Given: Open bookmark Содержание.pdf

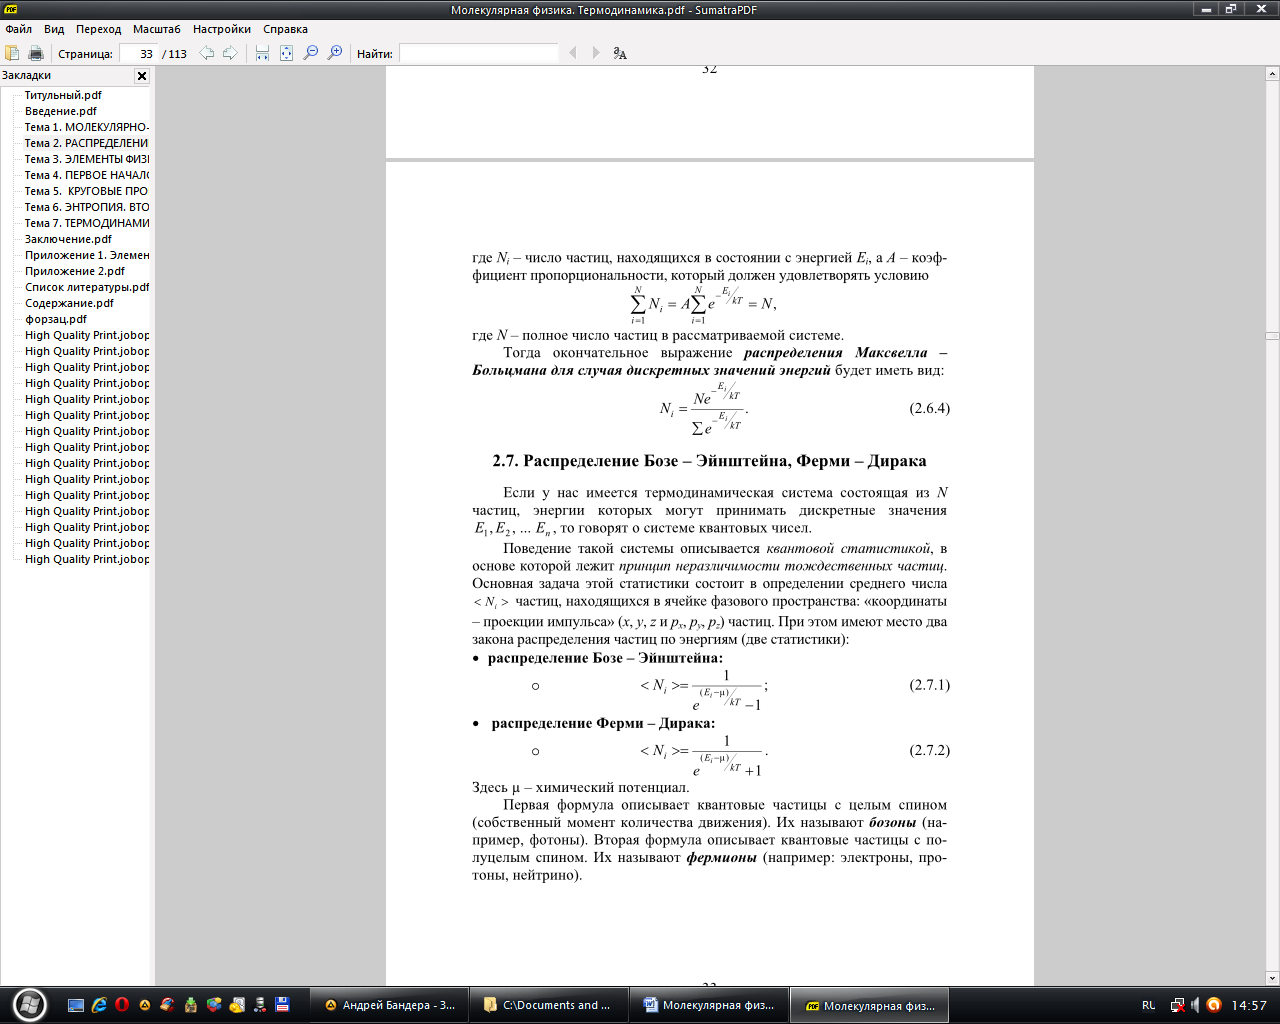Looking at the screenshot, I should (69, 303).
